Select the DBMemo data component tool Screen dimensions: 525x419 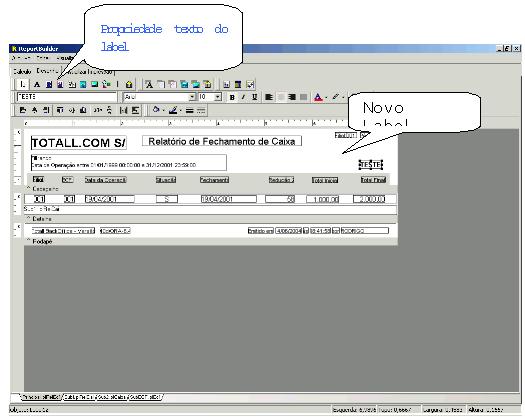click(161, 85)
